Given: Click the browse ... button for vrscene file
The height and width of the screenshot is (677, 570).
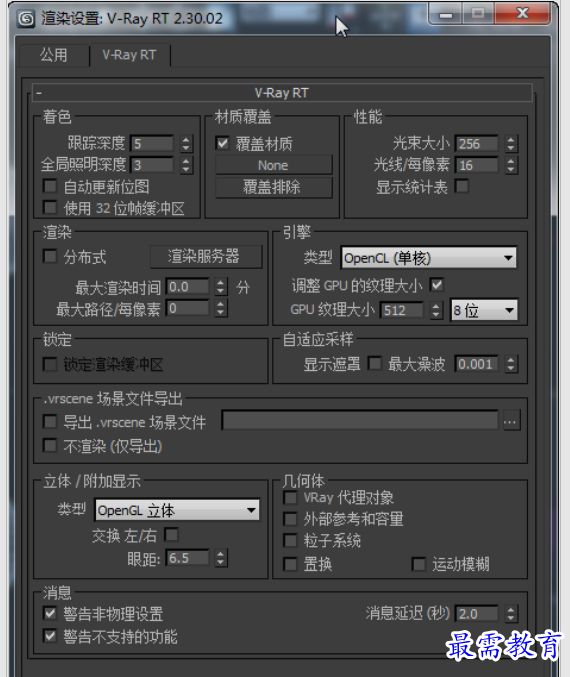Looking at the screenshot, I should pyautogui.click(x=510, y=421).
